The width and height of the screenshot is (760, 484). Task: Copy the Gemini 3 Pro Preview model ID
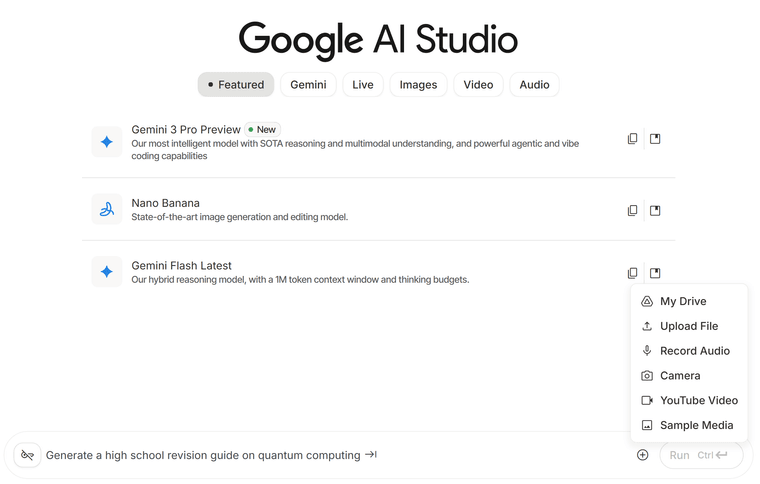(632, 139)
